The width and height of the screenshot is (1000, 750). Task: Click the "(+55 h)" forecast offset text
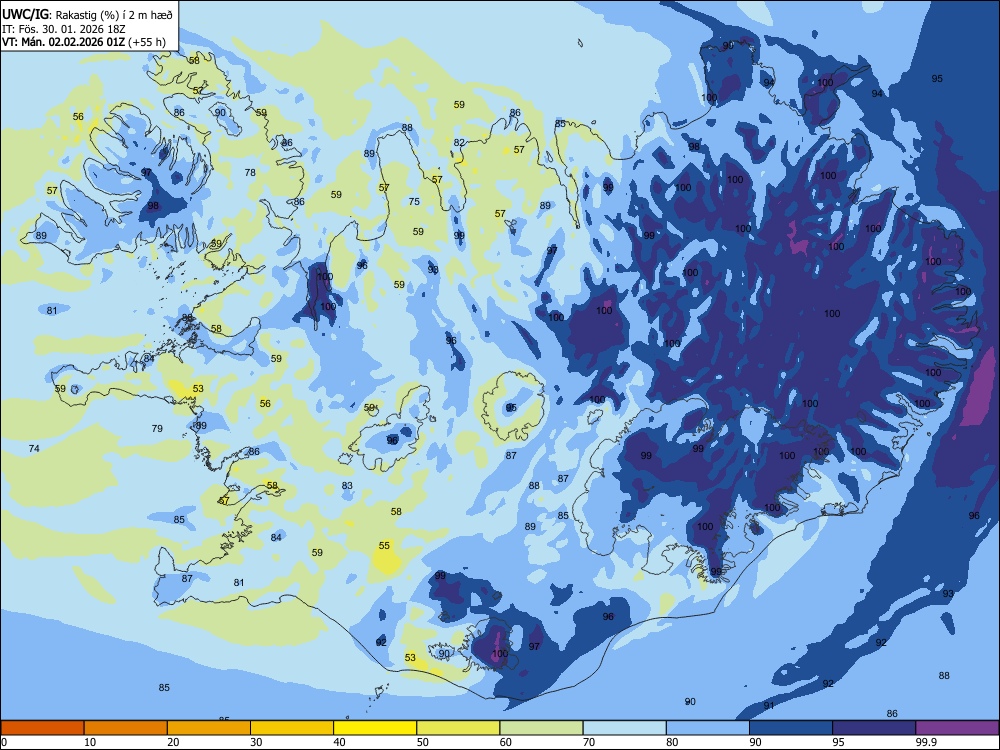tap(147, 42)
